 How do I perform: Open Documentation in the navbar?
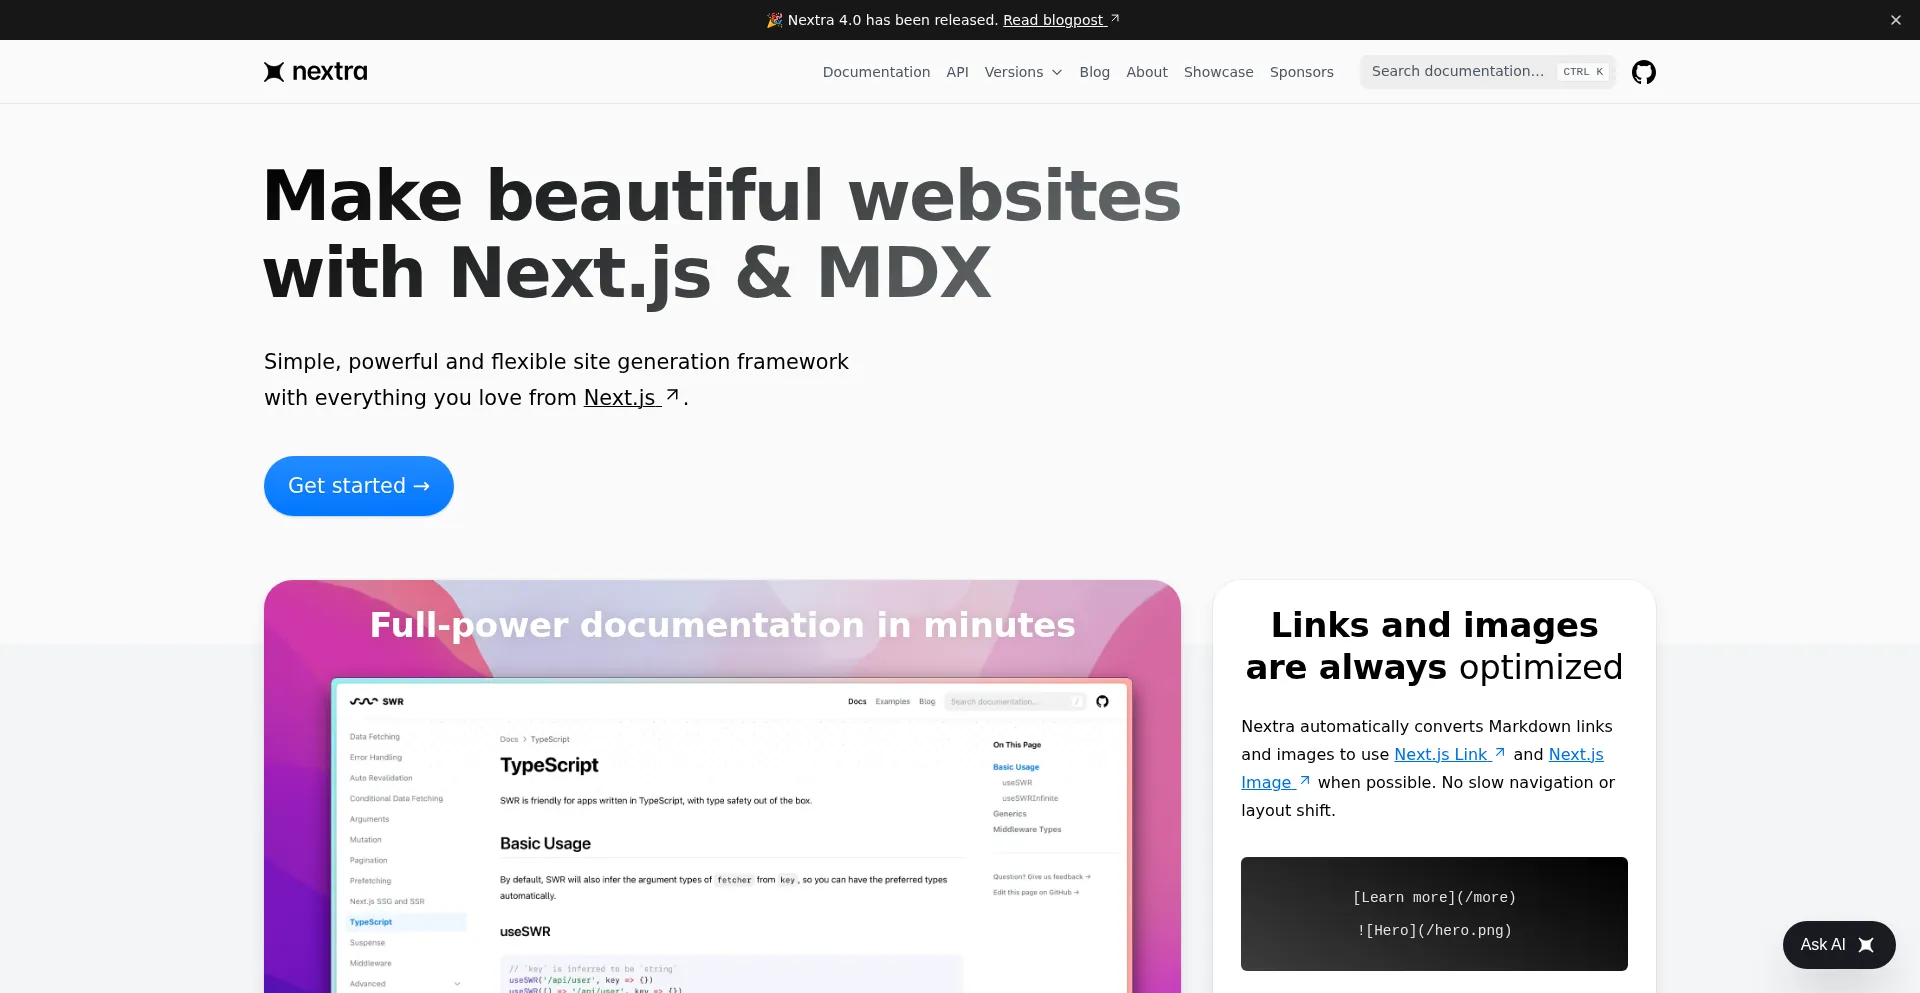(876, 72)
